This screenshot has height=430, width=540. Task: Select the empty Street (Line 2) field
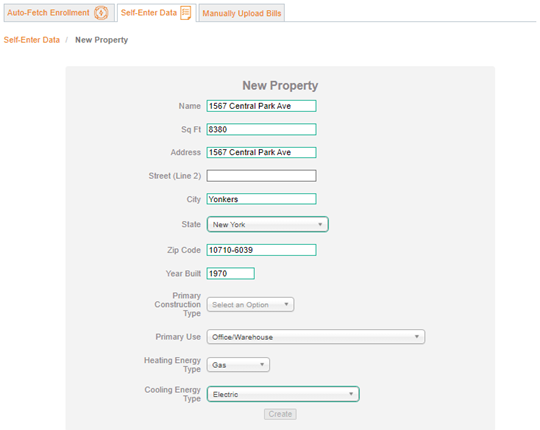[x=261, y=176]
